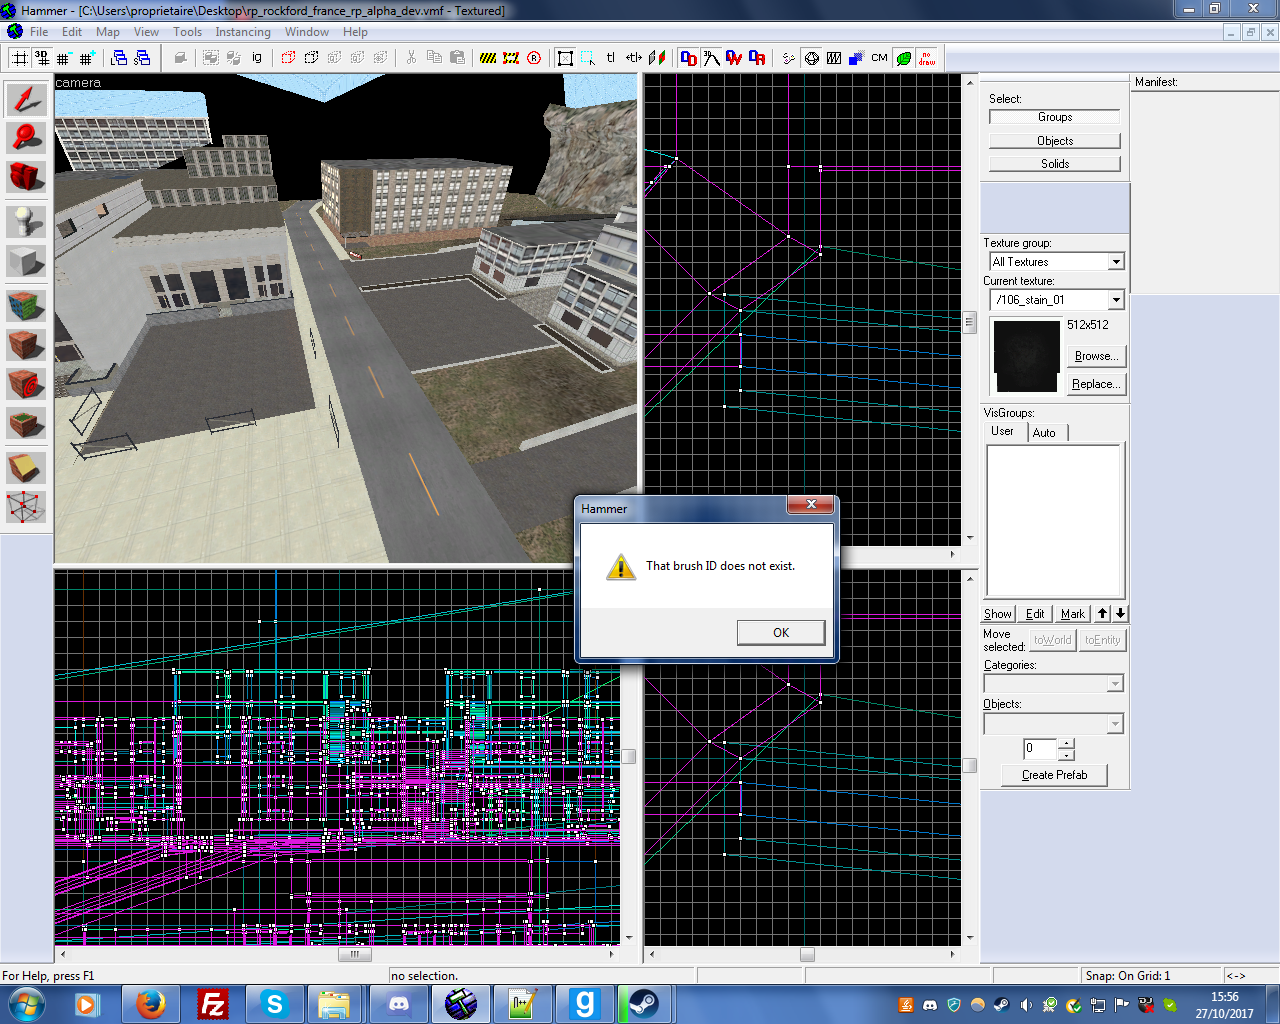Toggle ignore groups 'ig' button

[257, 58]
